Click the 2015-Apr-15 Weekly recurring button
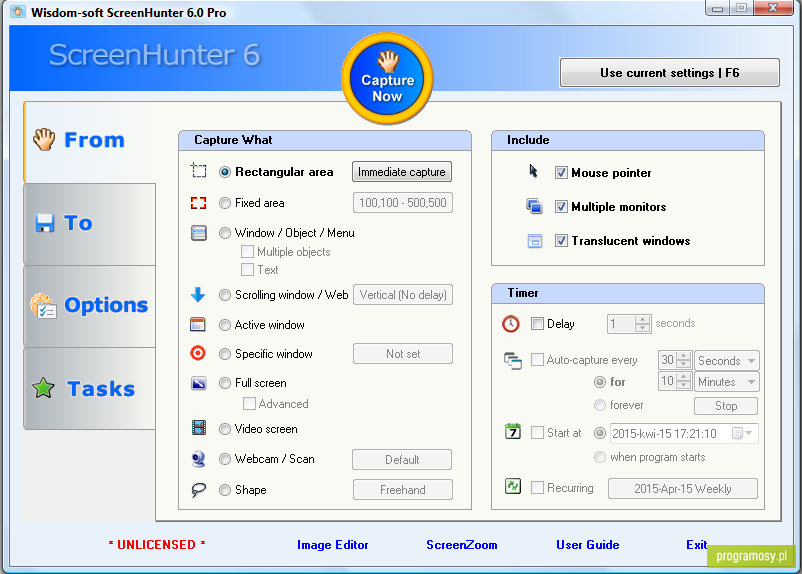The width and height of the screenshot is (802, 574). pos(682,489)
